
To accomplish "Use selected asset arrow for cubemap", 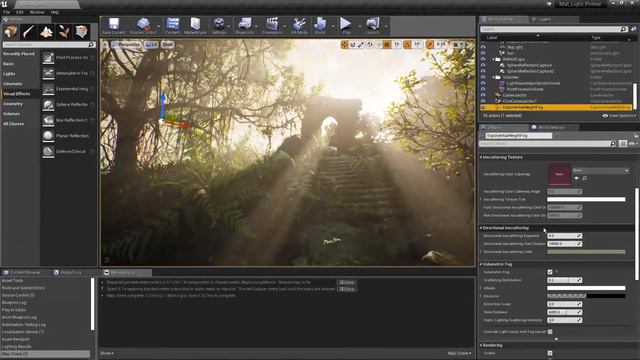I will [576, 178].
